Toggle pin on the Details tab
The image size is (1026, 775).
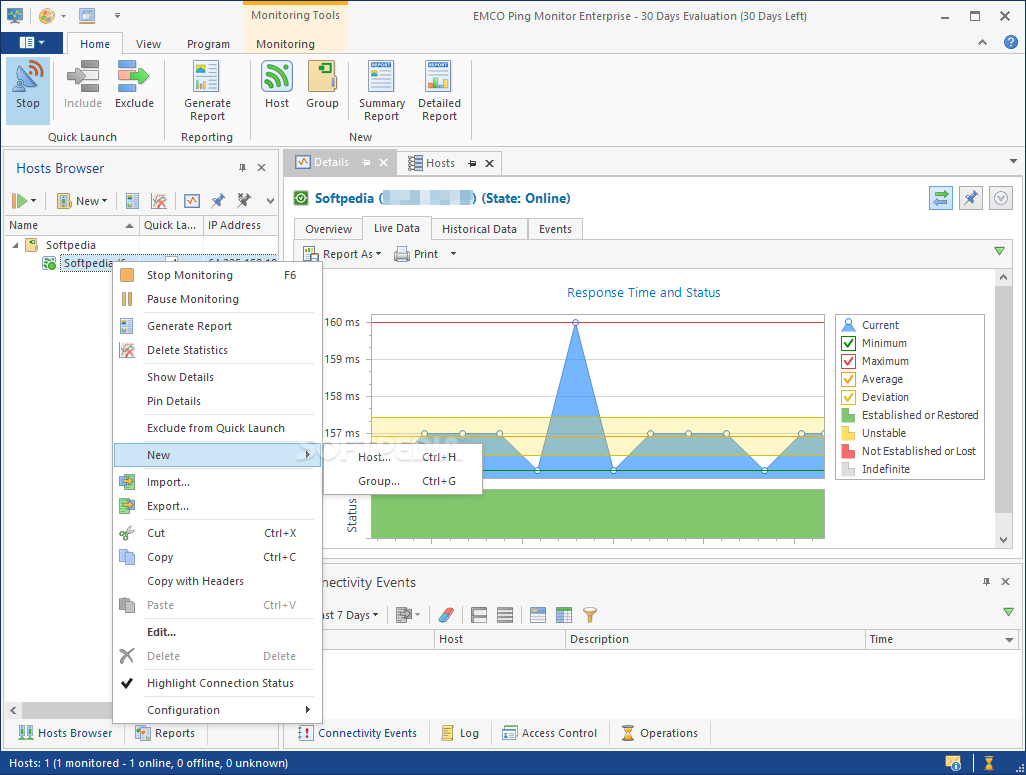coord(366,162)
